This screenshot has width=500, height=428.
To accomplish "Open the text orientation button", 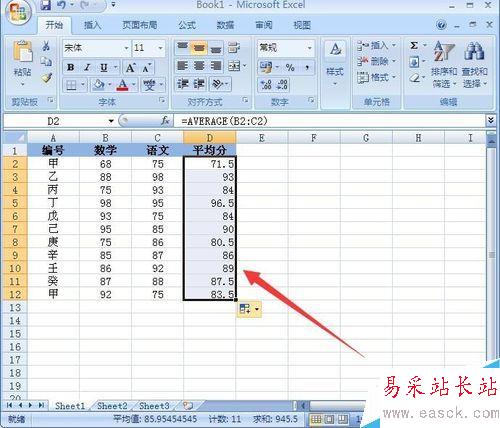I will pyautogui.click(x=218, y=84).
